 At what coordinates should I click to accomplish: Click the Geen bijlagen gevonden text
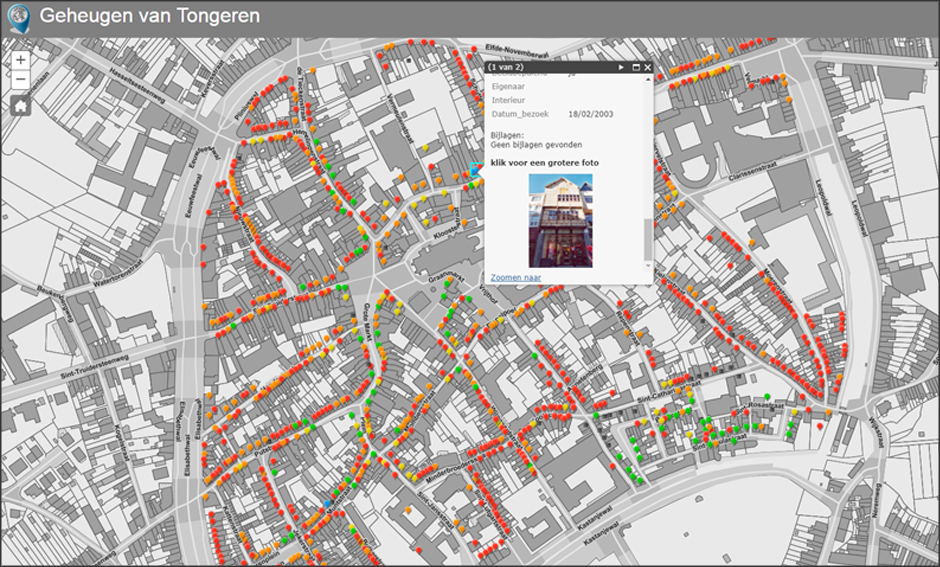pos(536,144)
